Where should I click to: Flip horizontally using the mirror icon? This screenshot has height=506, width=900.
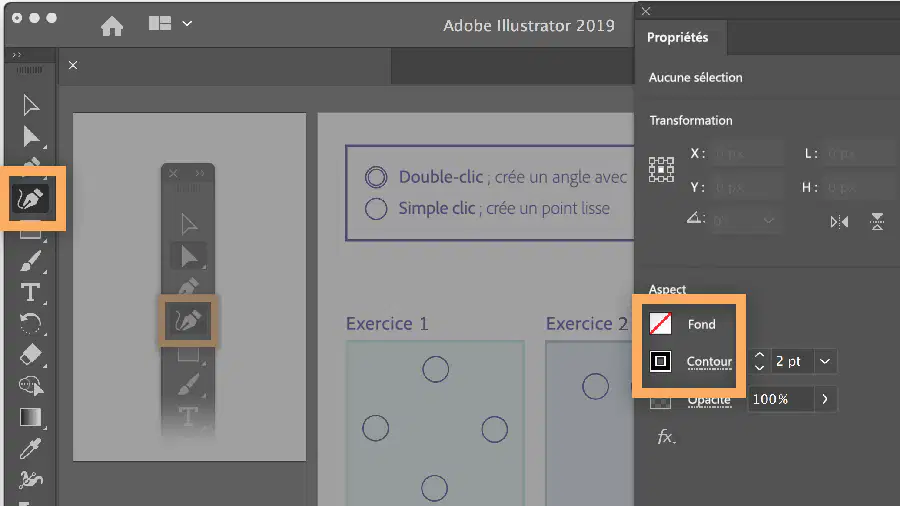pos(839,221)
